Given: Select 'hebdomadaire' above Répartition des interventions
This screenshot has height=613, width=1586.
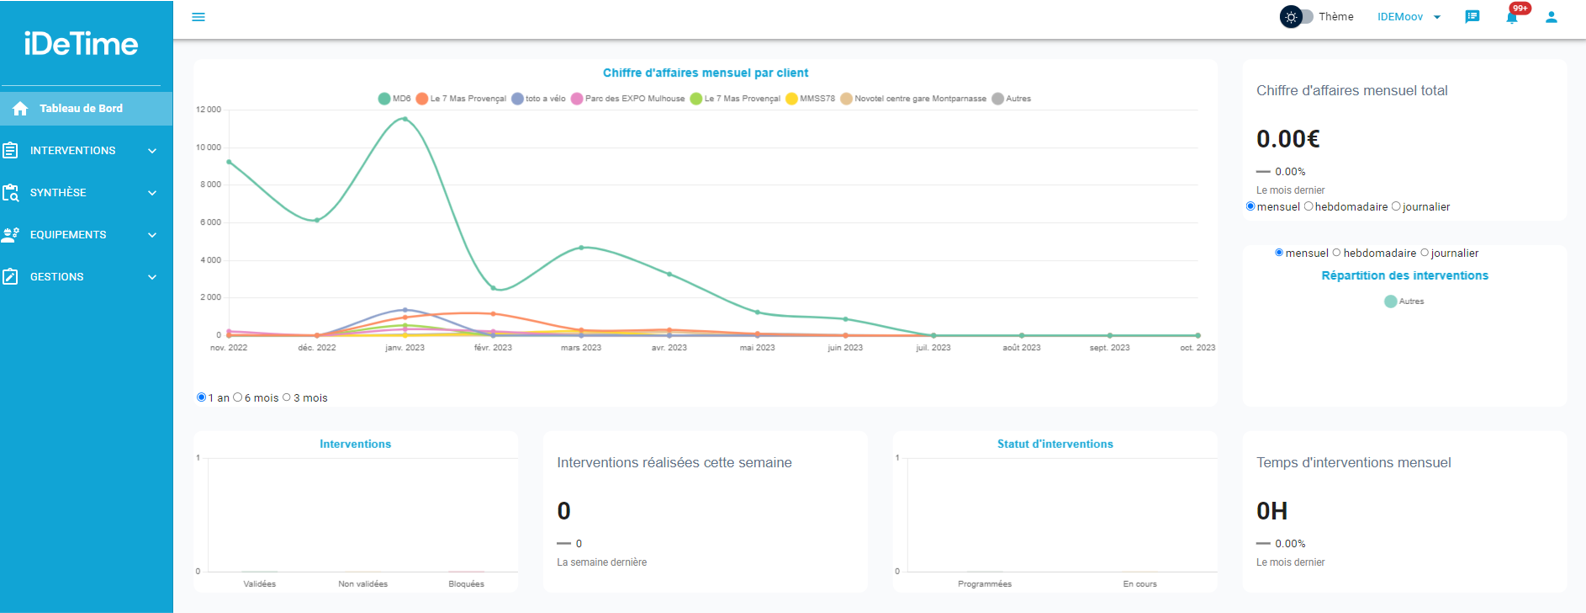Looking at the screenshot, I should click(x=1336, y=252).
